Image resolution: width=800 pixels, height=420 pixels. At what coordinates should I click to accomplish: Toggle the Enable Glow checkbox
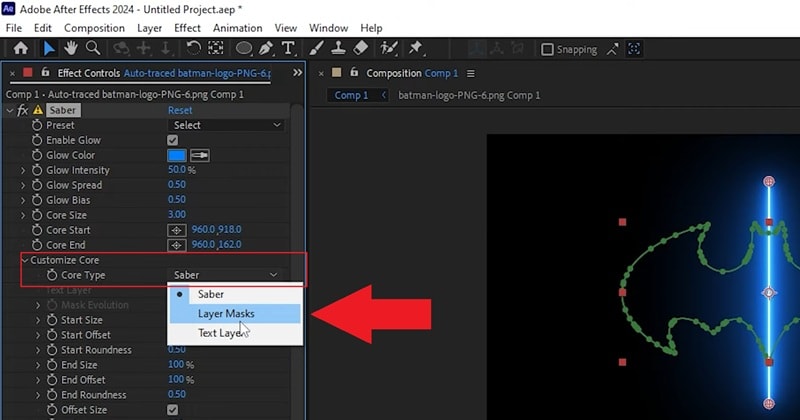pos(172,140)
